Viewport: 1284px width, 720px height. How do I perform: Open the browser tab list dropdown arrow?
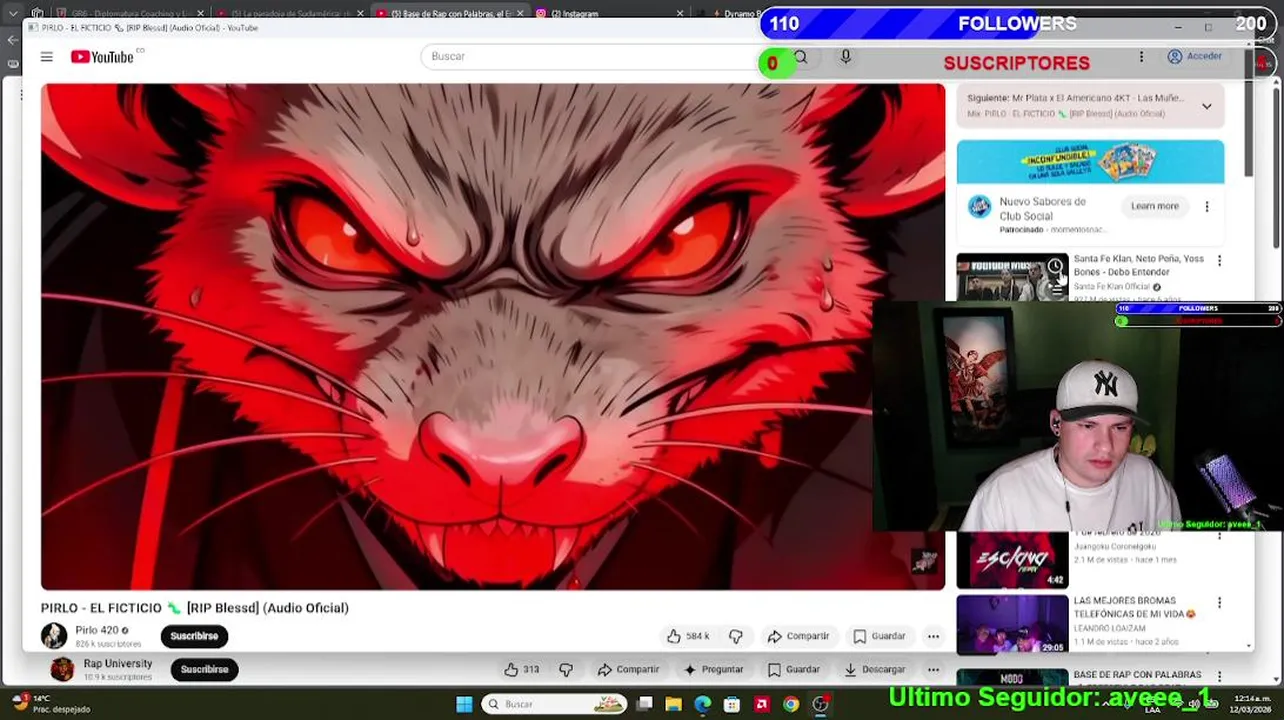(12, 14)
